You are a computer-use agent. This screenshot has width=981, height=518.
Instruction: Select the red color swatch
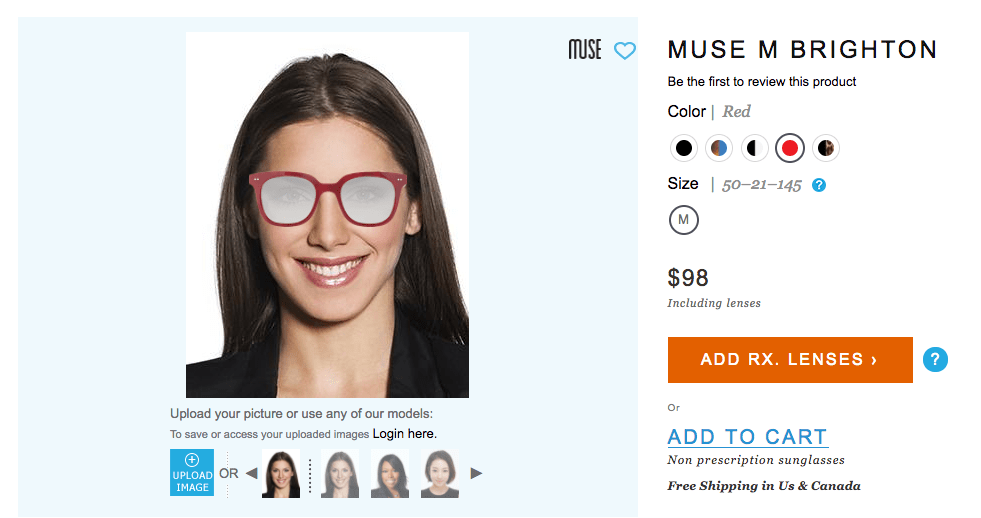[x=790, y=148]
